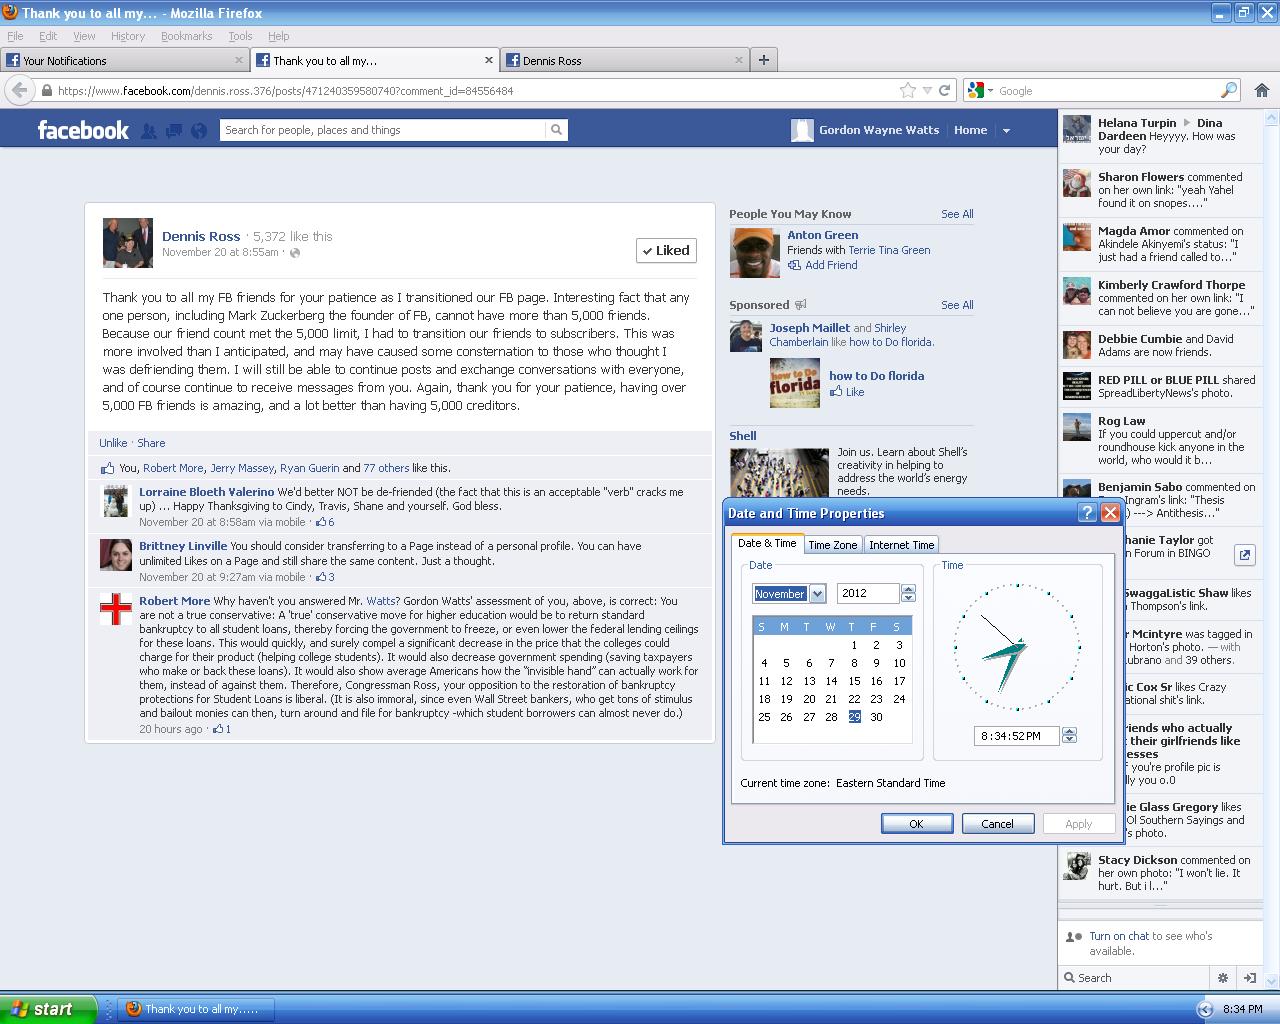Toggle the Liked button on the post
The image size is (1280, 1024).
click(x=666, y=250)
